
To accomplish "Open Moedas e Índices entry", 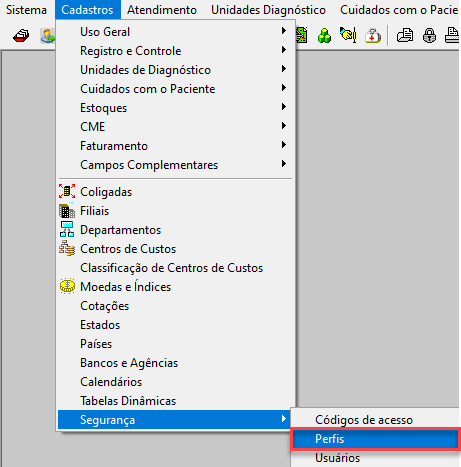I will (175, 287).
